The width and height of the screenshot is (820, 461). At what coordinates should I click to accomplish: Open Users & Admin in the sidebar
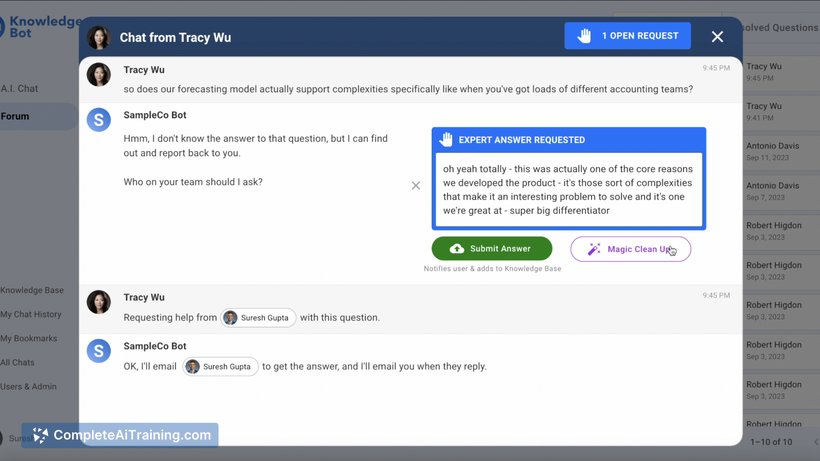[28, 386]
